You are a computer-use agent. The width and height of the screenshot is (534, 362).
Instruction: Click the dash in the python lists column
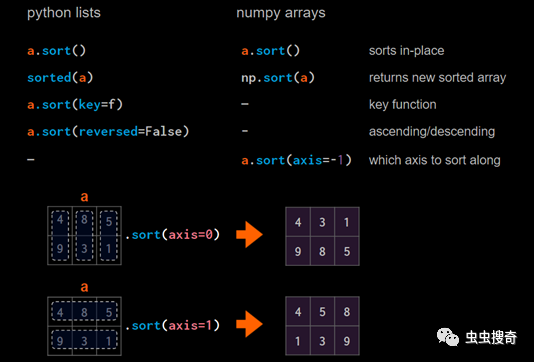[x=31, y=159]
